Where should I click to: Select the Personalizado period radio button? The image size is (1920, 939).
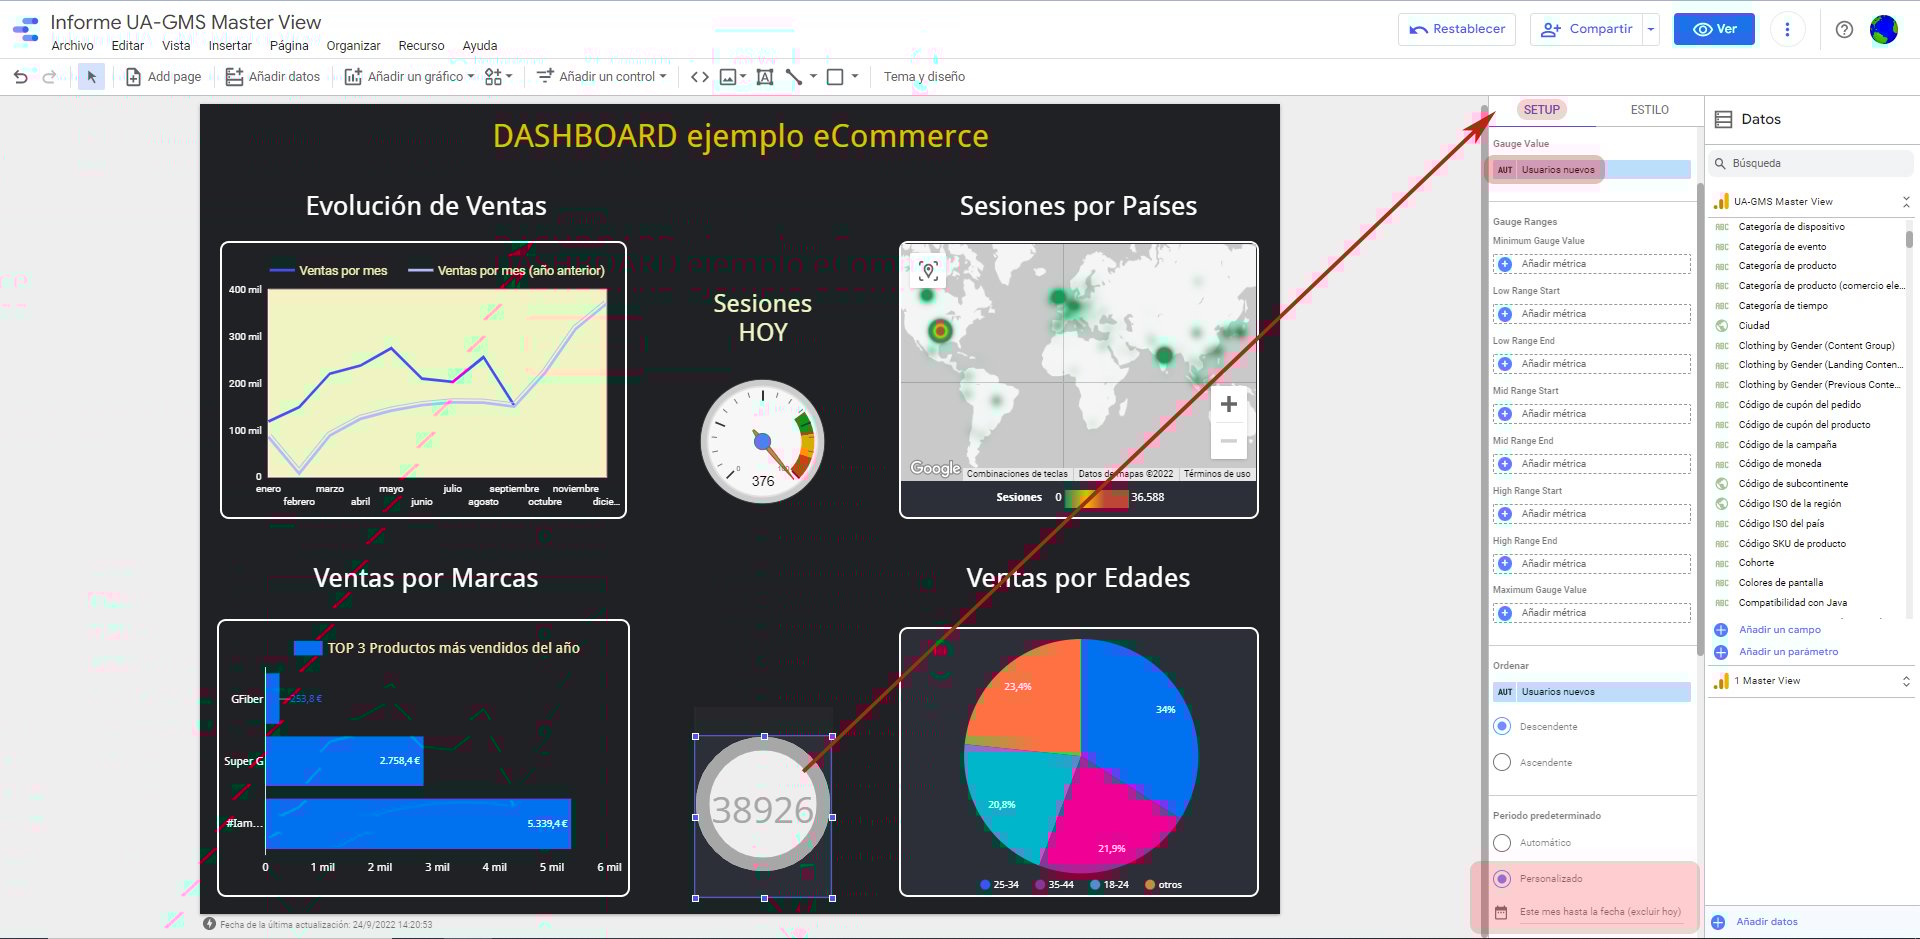pyautogui.click(x=1502, y=879)
